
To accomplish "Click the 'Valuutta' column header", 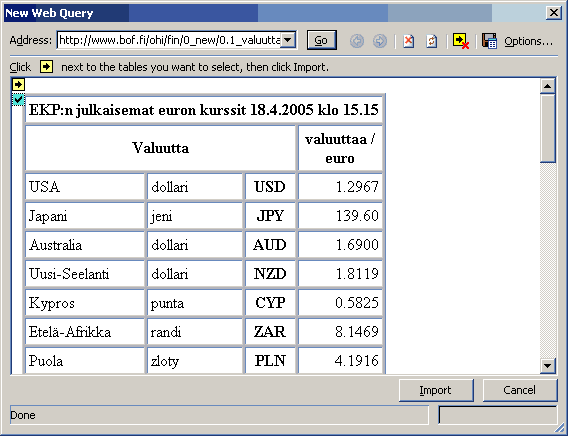I will point(160,148).
